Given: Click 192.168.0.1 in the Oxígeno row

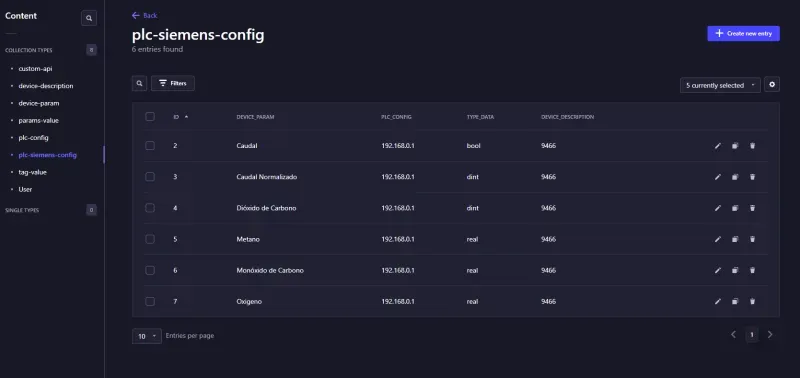Looking at the screenshot, I should [398, 301].
